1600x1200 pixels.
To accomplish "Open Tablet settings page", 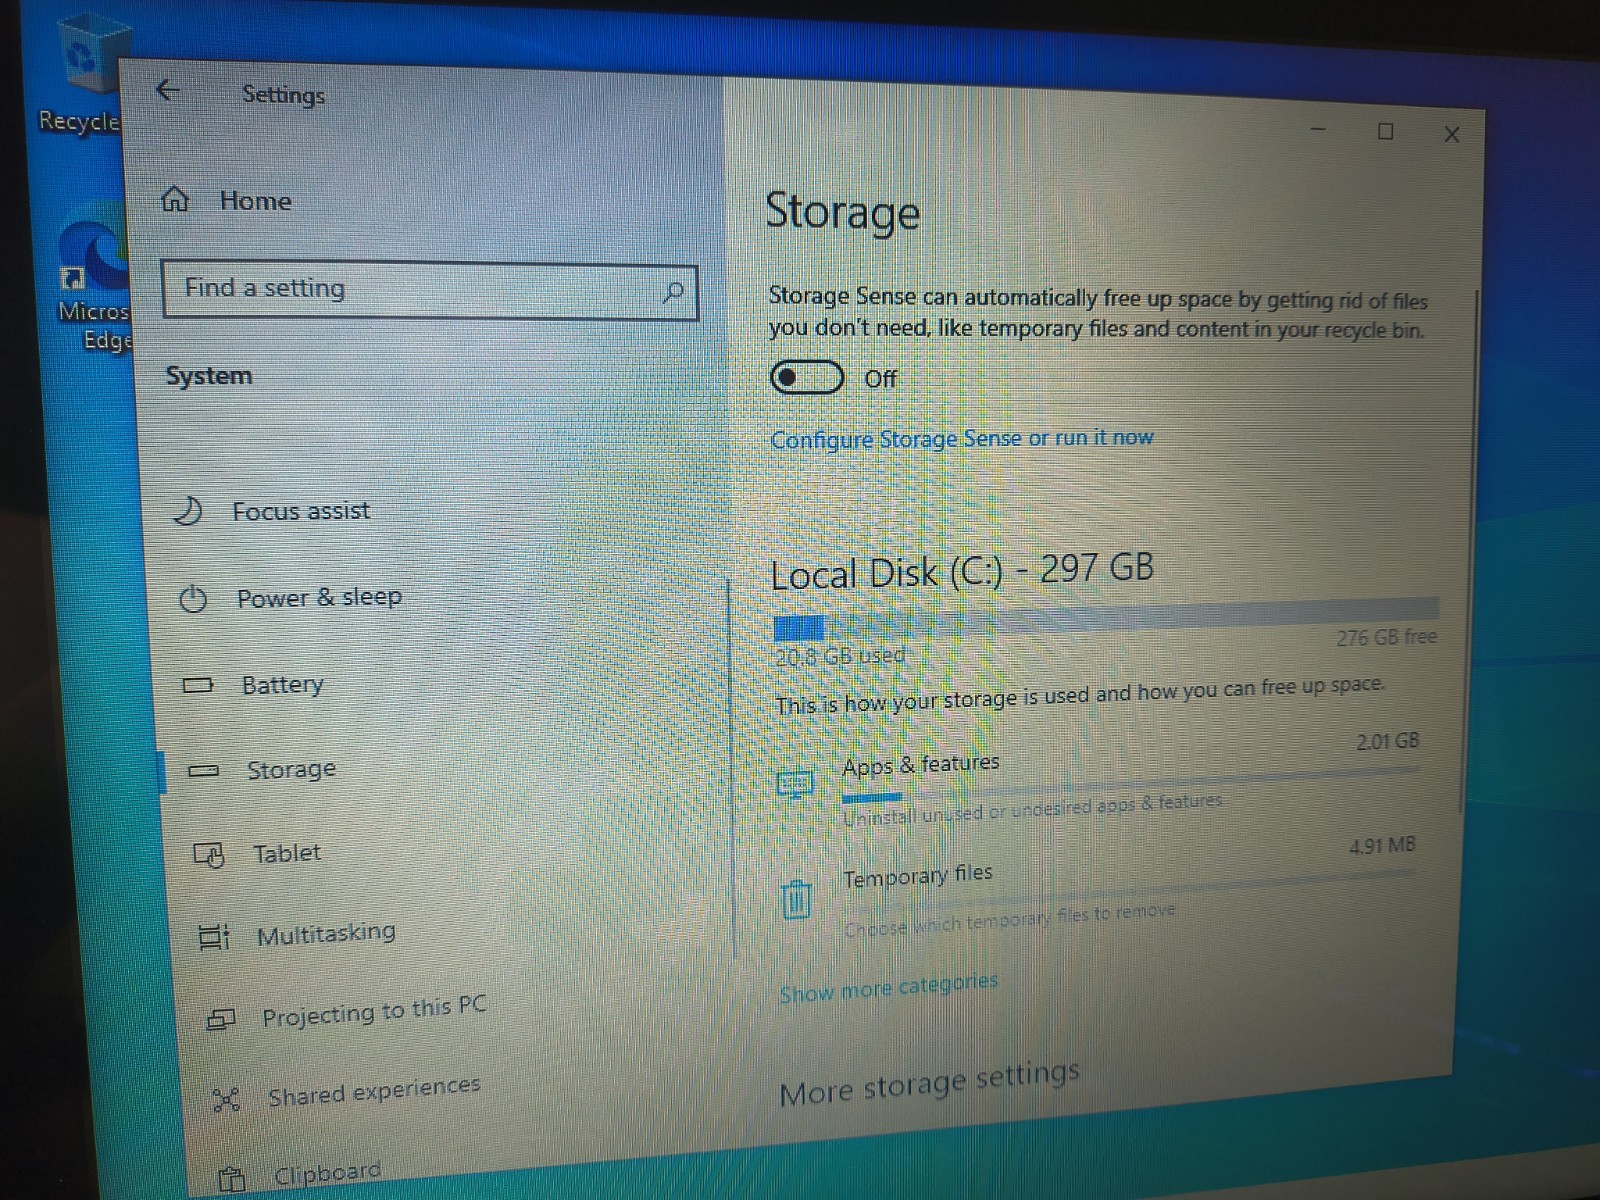I will click(286, 854).
